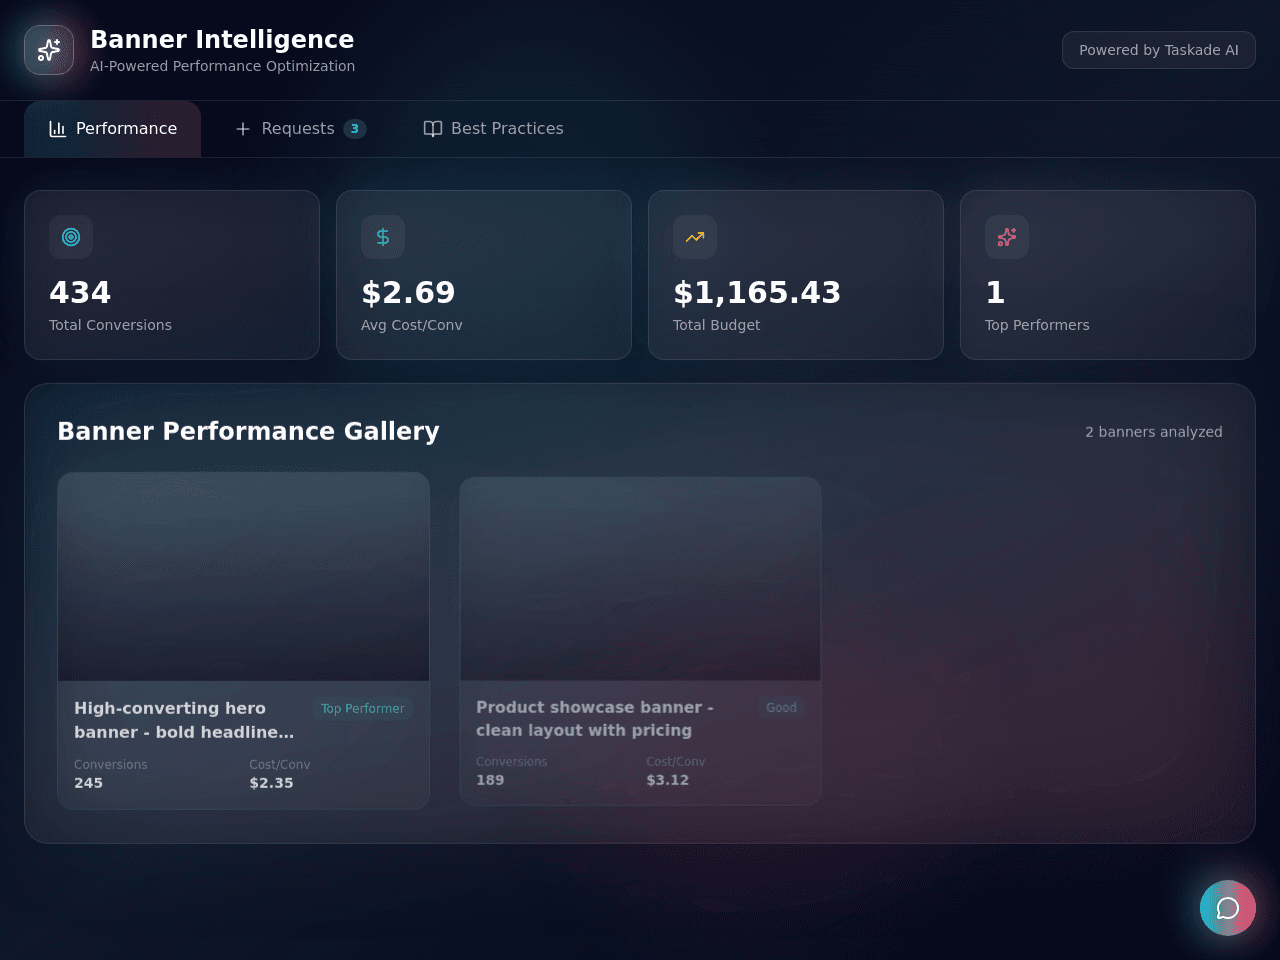Click the bar chart icon in Performance tab

[x=58, y=129]
